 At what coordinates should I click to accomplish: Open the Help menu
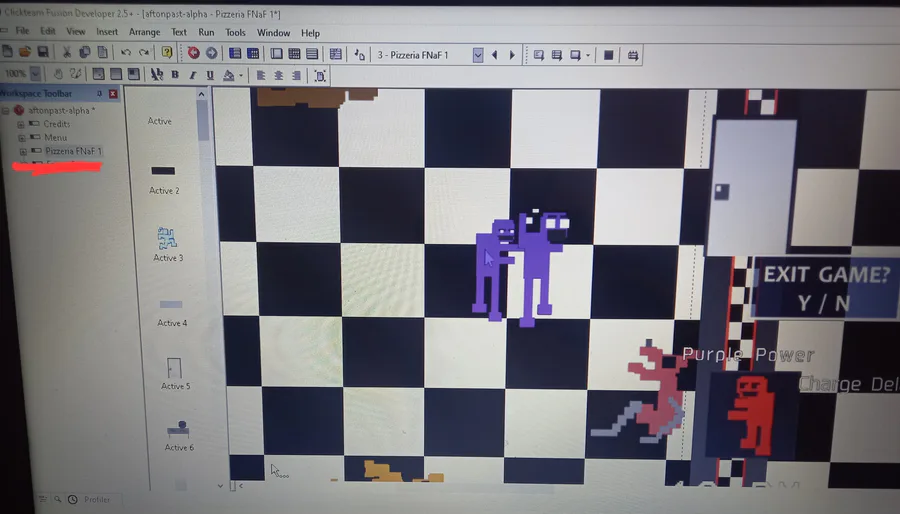pyautogui.click(x=311, y=33)
